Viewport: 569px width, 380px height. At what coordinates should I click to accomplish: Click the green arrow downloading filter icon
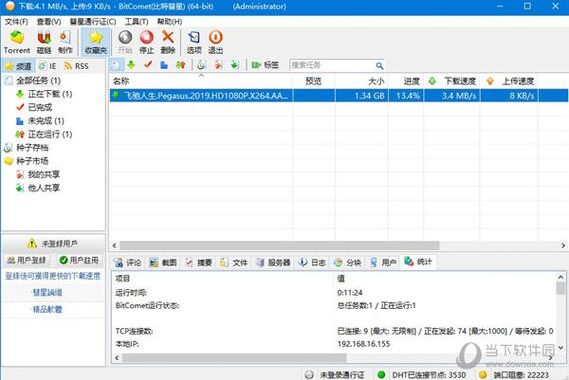point(131,65)
